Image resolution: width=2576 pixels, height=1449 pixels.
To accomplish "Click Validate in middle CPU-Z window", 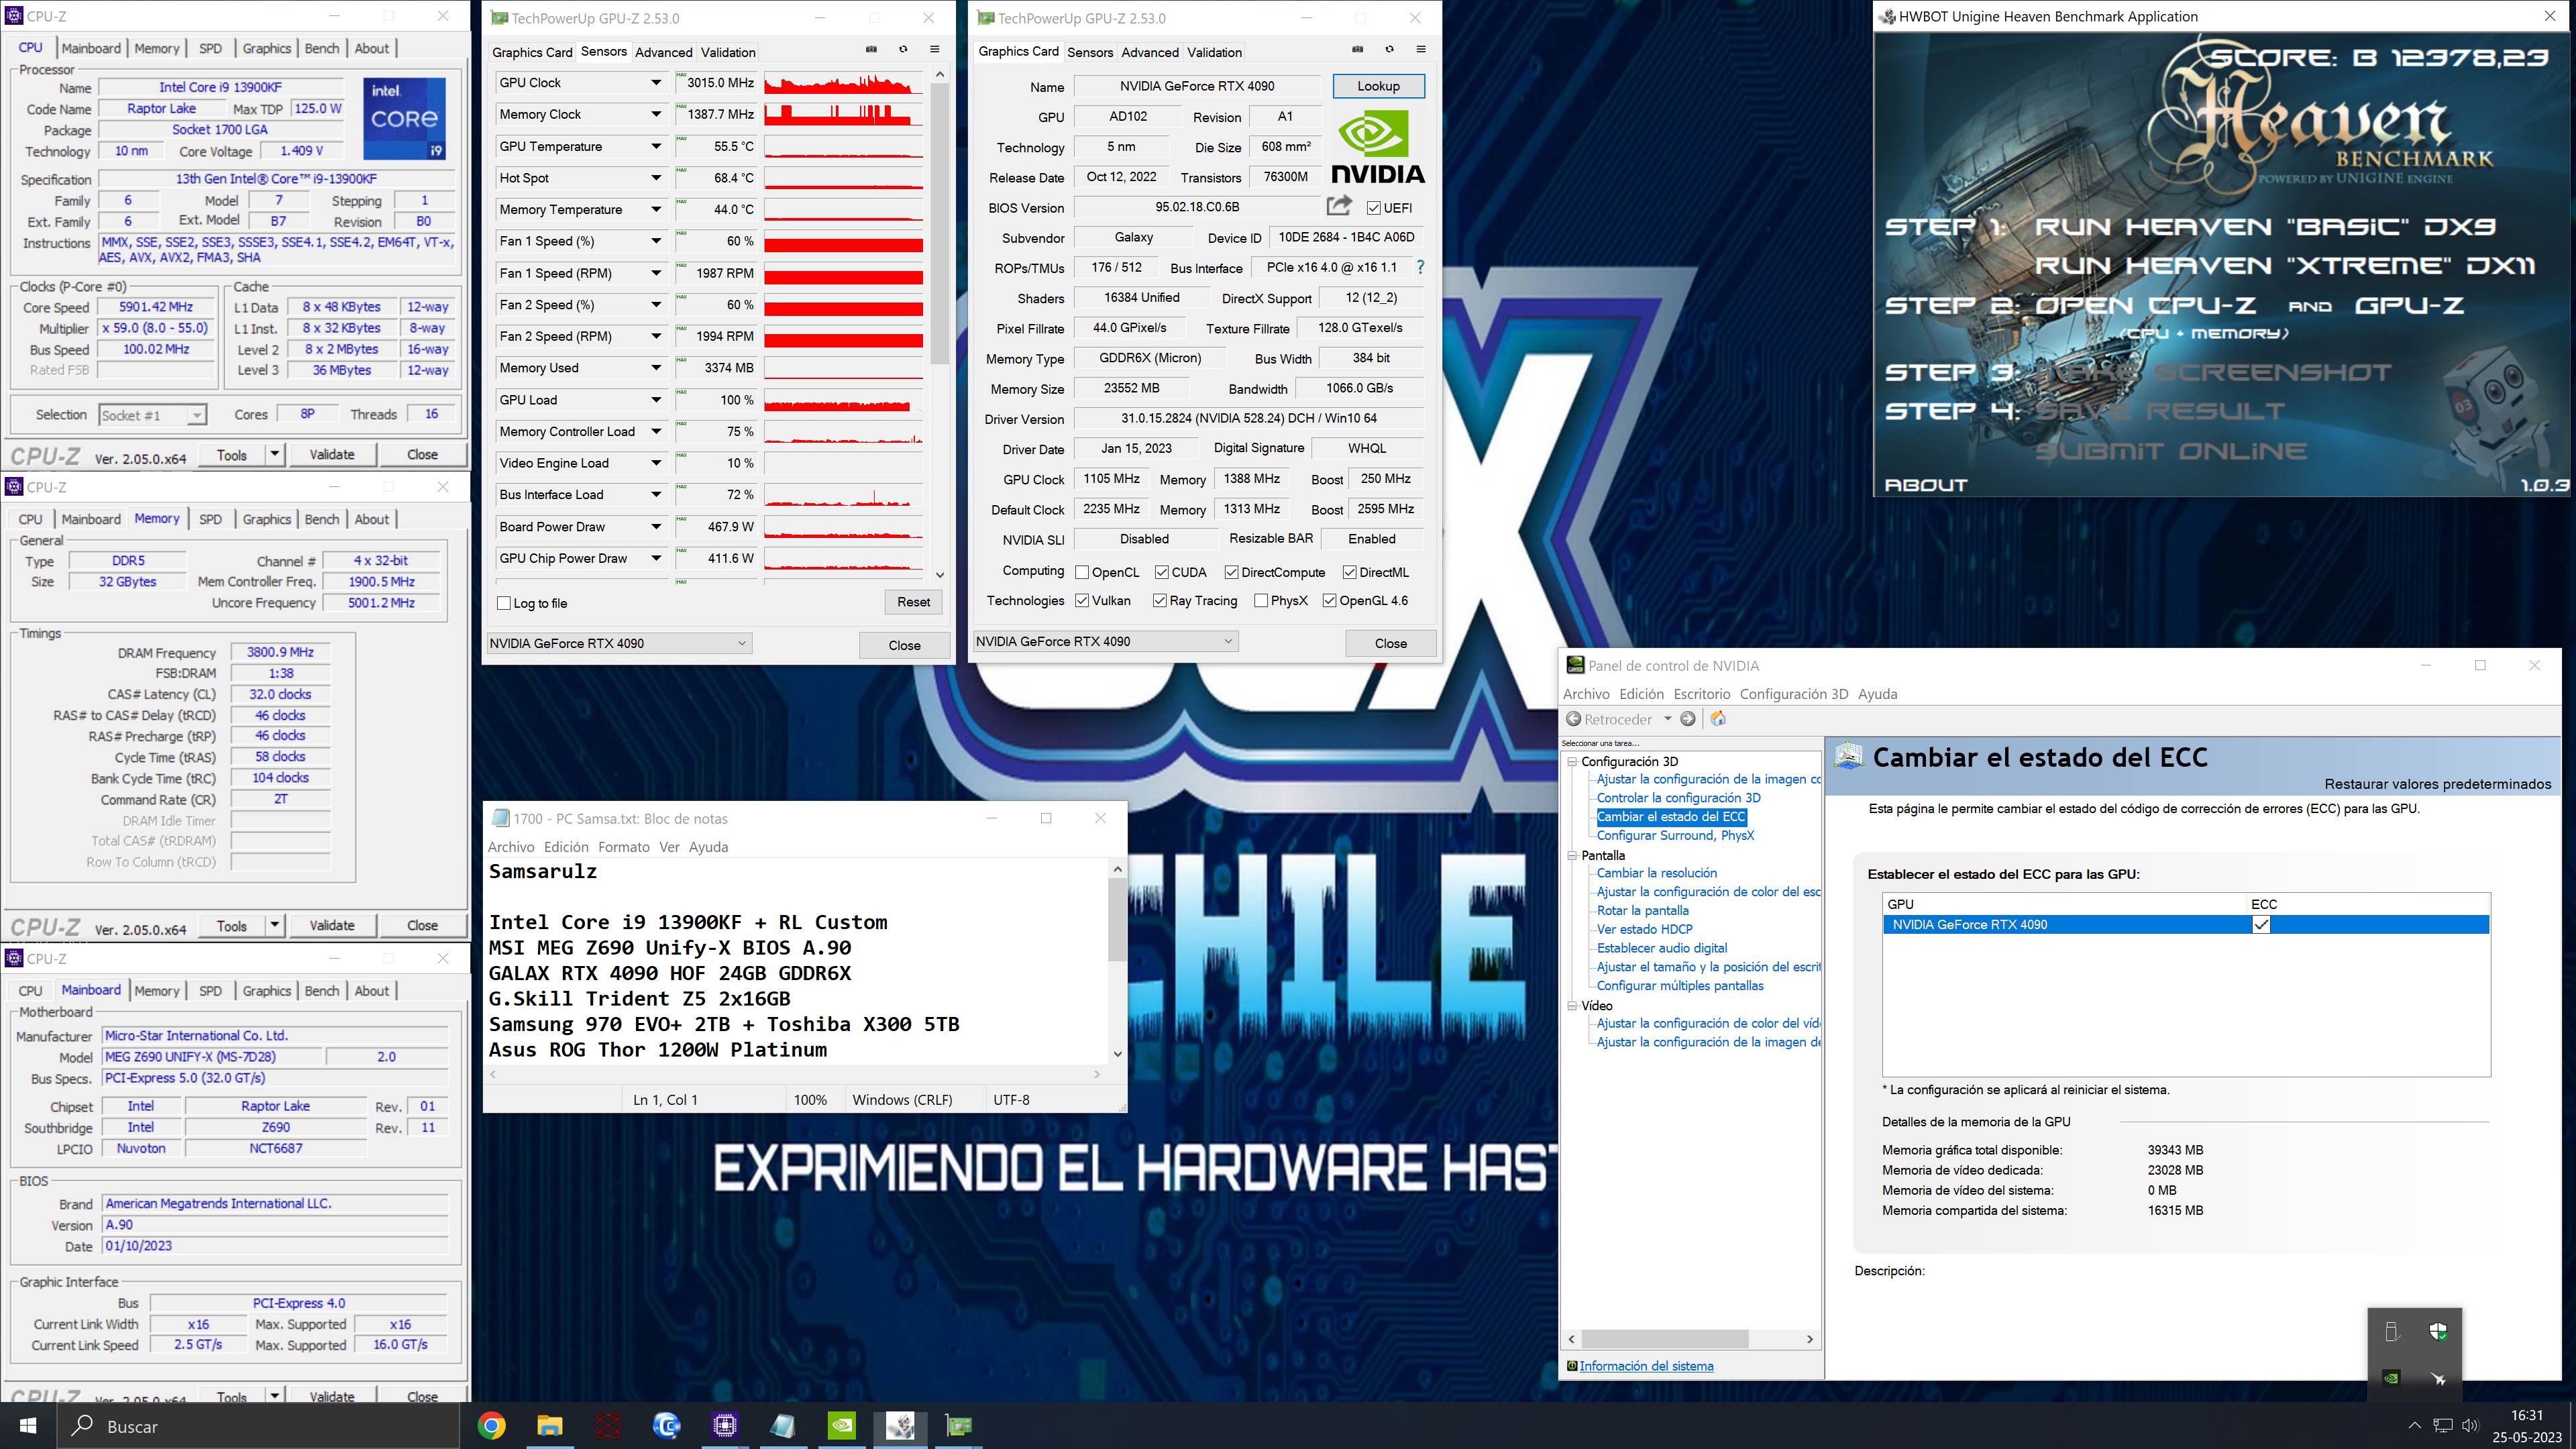I will [x=332, y=925].
